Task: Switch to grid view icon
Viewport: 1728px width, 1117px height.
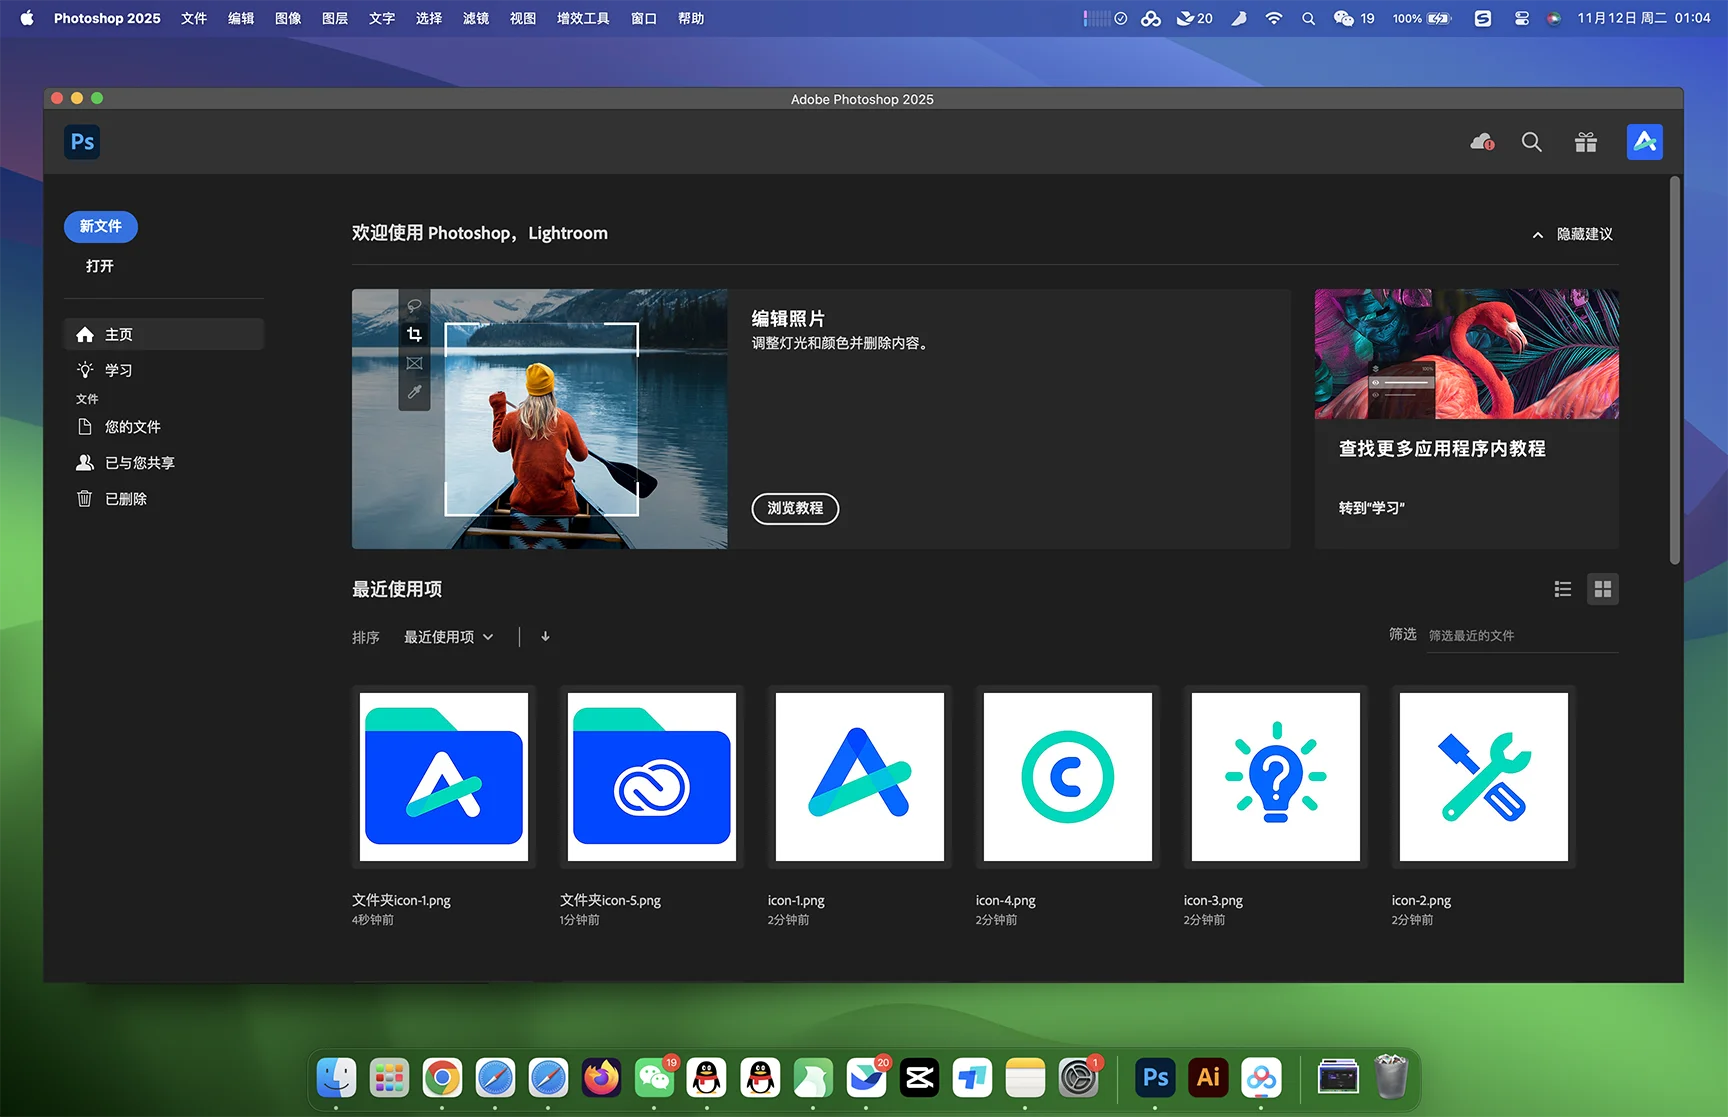Action: [x=1603, y=589]
